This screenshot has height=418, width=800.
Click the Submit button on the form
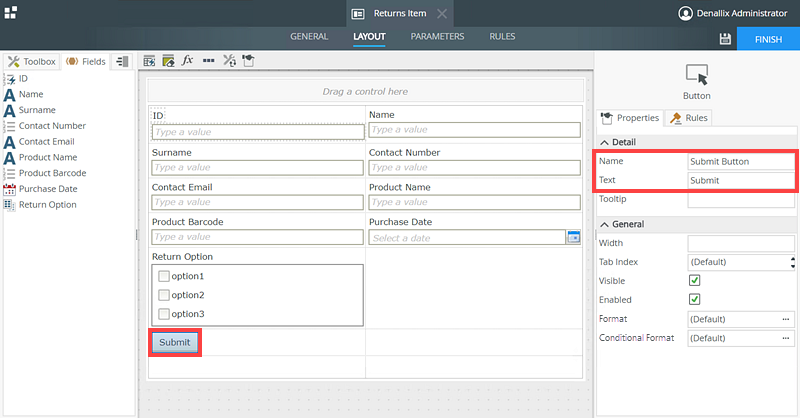click(x=174, y=342)
